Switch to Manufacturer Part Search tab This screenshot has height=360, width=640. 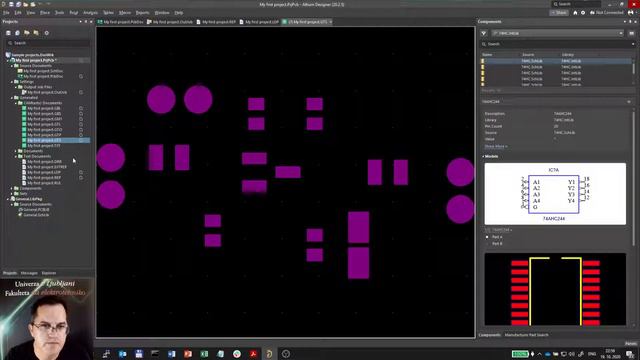click(527, 335)
